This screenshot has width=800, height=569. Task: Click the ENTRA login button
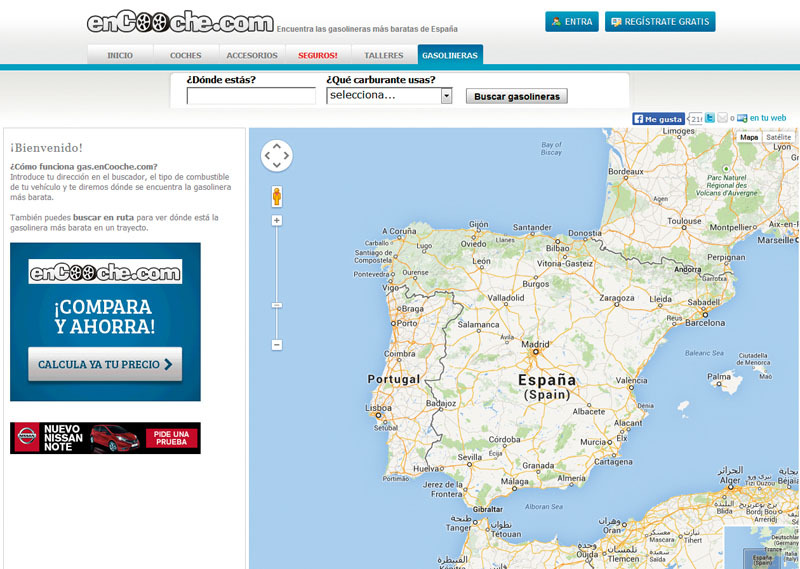(572, 22)
